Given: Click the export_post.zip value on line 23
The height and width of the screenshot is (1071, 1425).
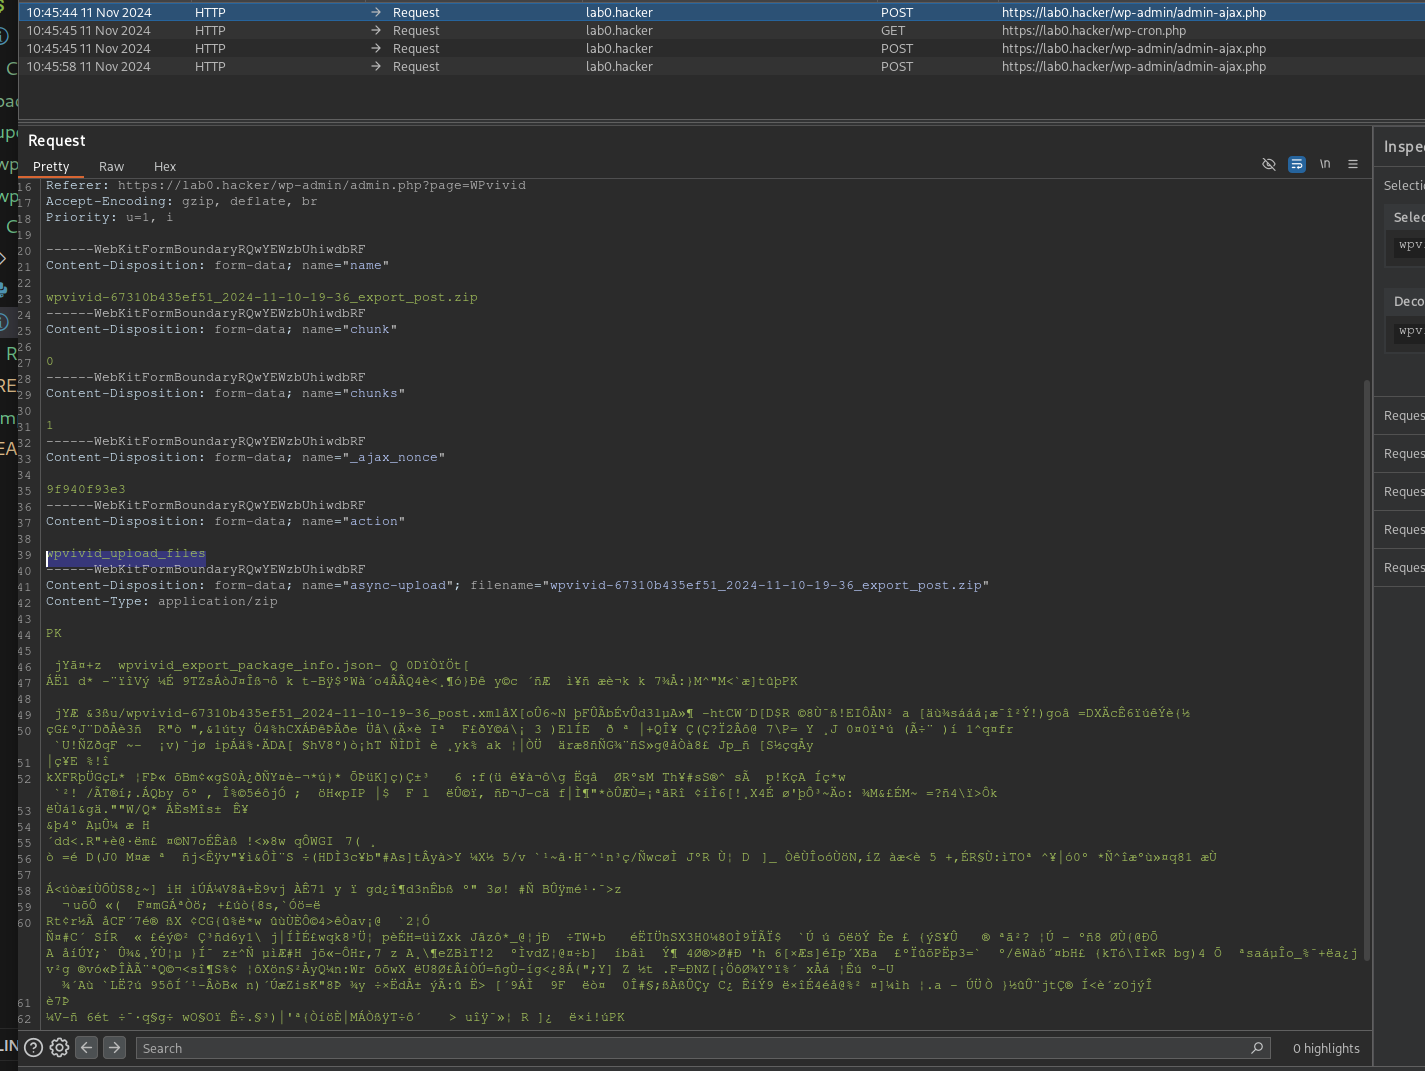Looking at the screenshot, I should click(261, 297).
